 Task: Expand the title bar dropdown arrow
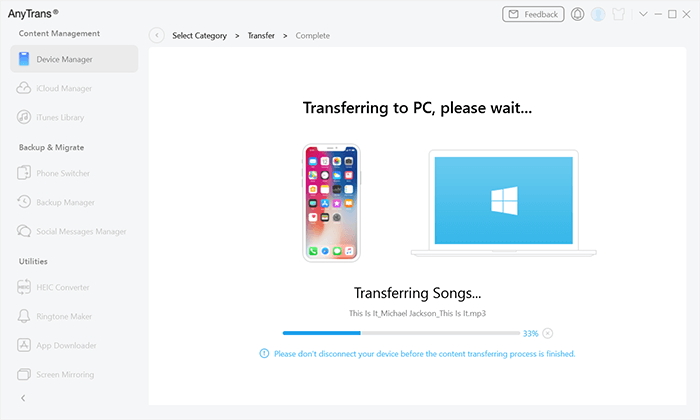click(643, 14)
